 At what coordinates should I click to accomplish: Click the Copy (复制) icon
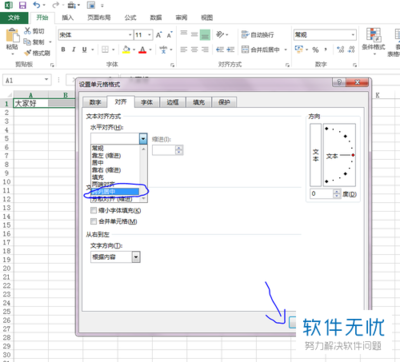click(x=27, y=42)
